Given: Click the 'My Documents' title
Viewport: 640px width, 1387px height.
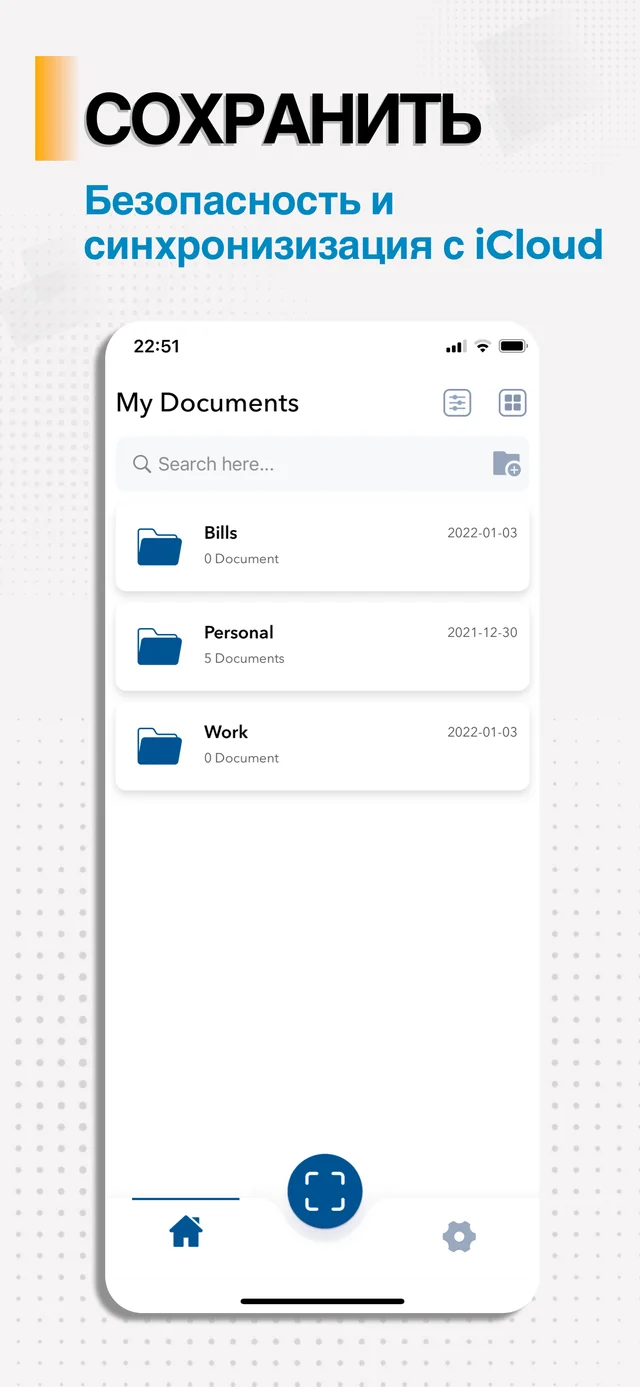Looking at the screenshot, I should tap(207, 403).
